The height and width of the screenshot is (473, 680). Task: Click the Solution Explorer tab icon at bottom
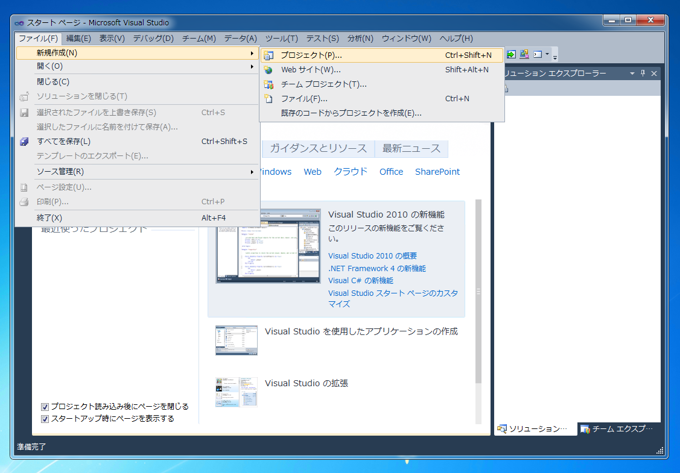[502, 429]
